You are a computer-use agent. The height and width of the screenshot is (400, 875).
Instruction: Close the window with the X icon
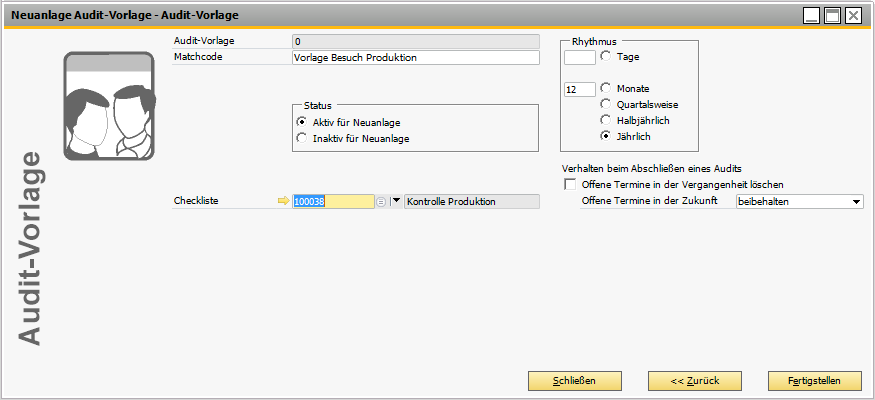pyautogui.click(x=853, y=15)
